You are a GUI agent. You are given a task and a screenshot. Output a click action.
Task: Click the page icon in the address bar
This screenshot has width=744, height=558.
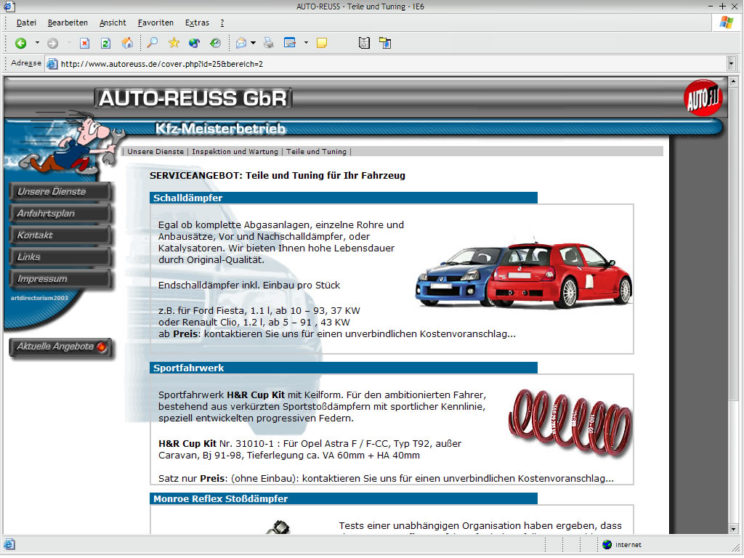[x=52, y=64]
